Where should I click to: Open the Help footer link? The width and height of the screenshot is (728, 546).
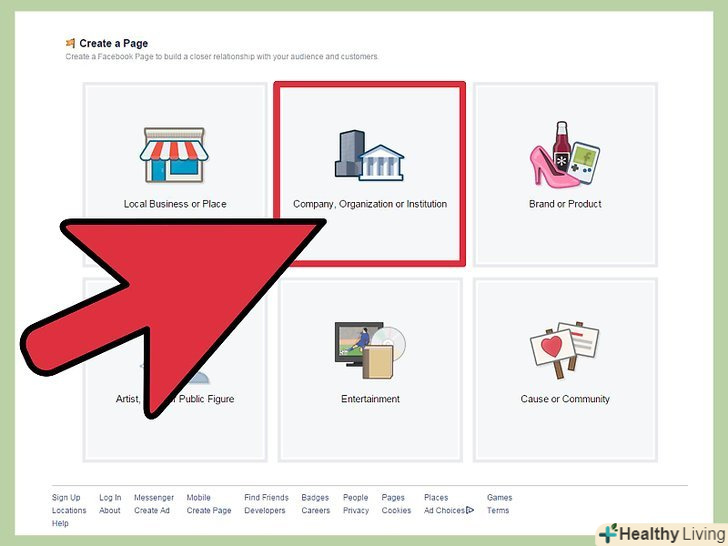click(x=60, y=523)
